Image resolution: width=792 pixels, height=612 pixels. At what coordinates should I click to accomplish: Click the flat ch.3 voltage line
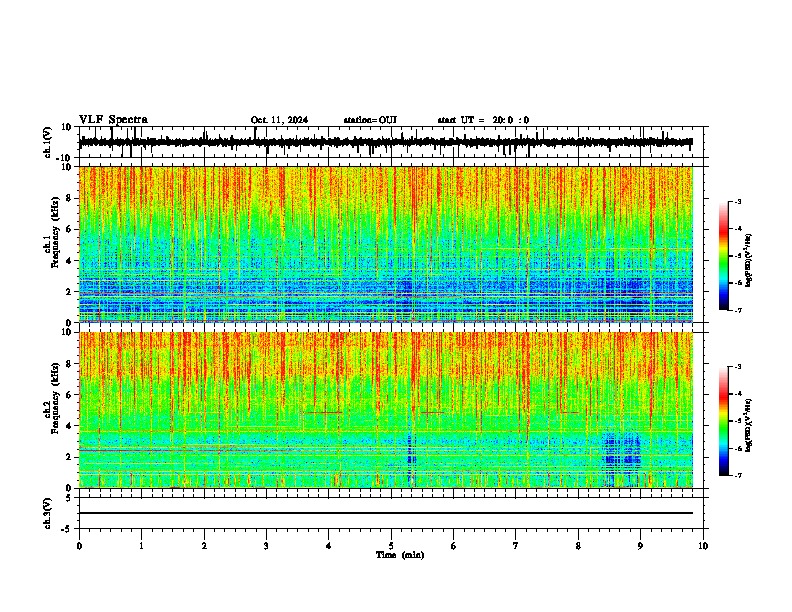click(386, 513)
